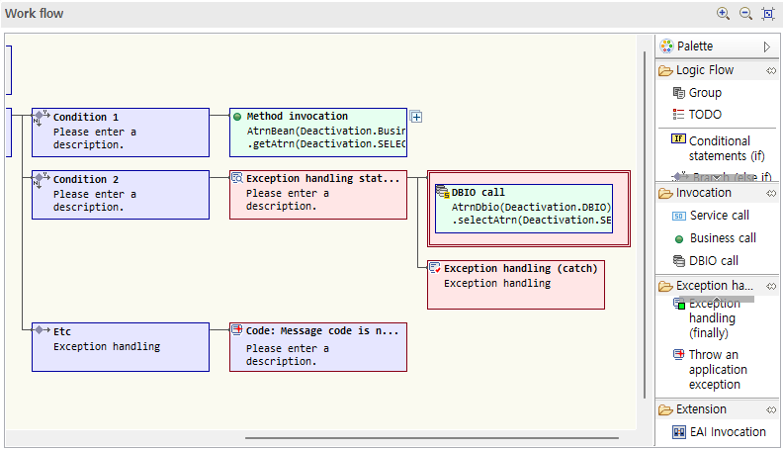Click the zoom out magnifier icon
The image size is (783, 449).
pyautogui.click(x=745, y=14)
